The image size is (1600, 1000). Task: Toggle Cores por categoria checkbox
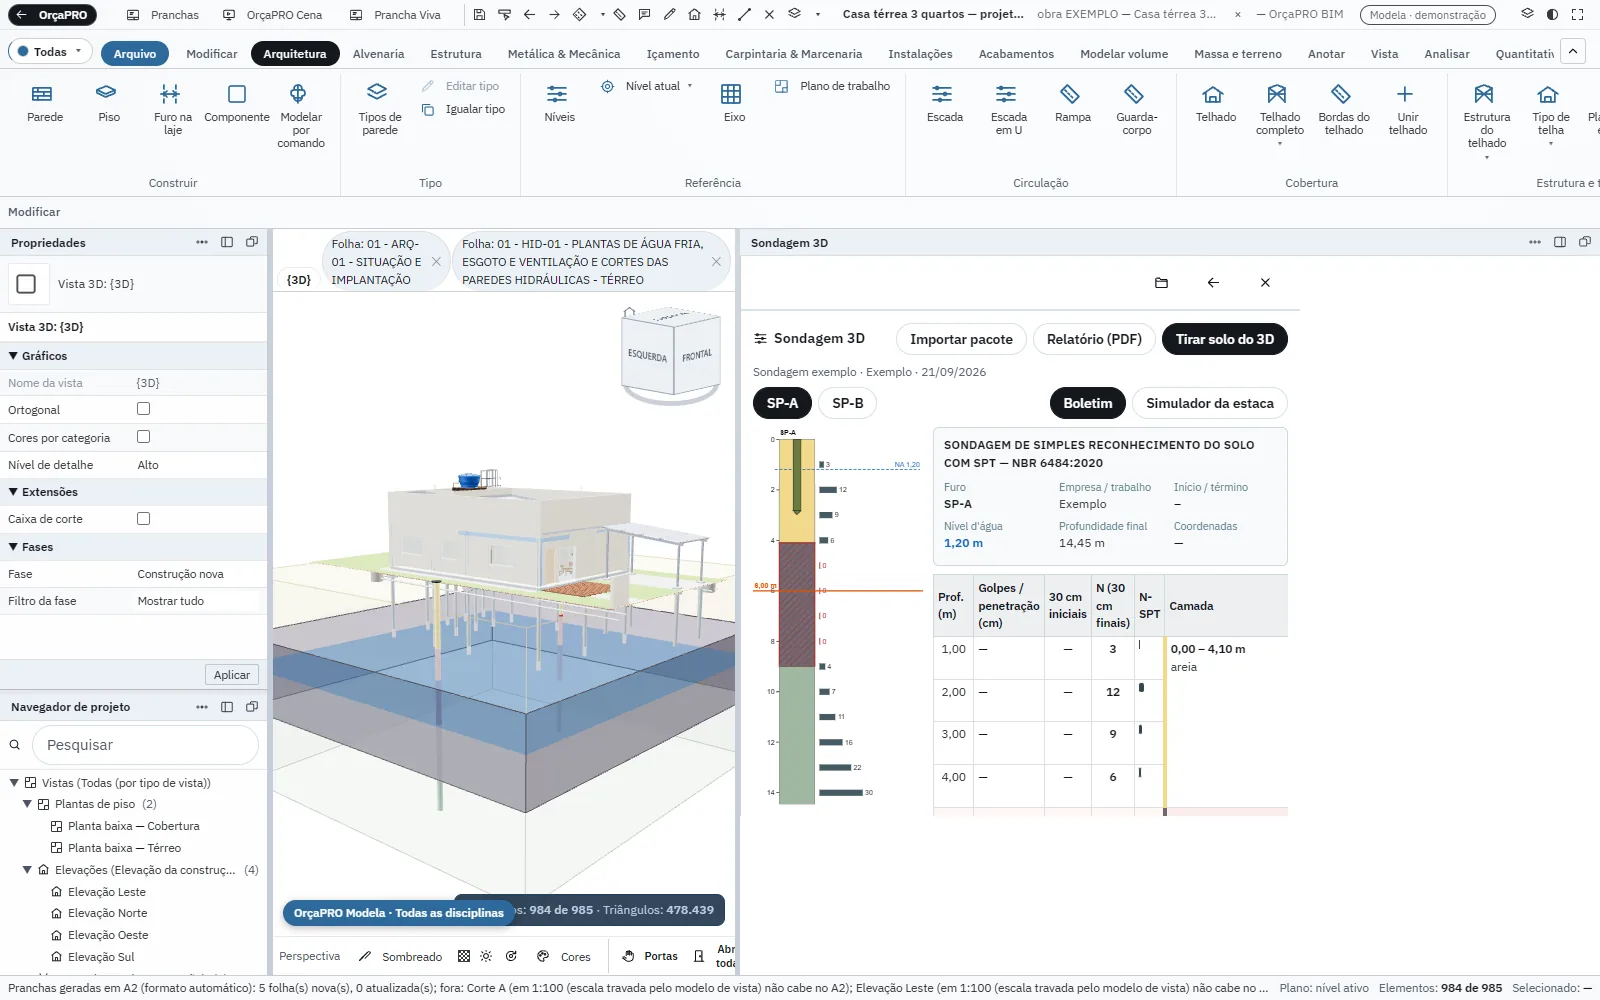click(143, 437)
